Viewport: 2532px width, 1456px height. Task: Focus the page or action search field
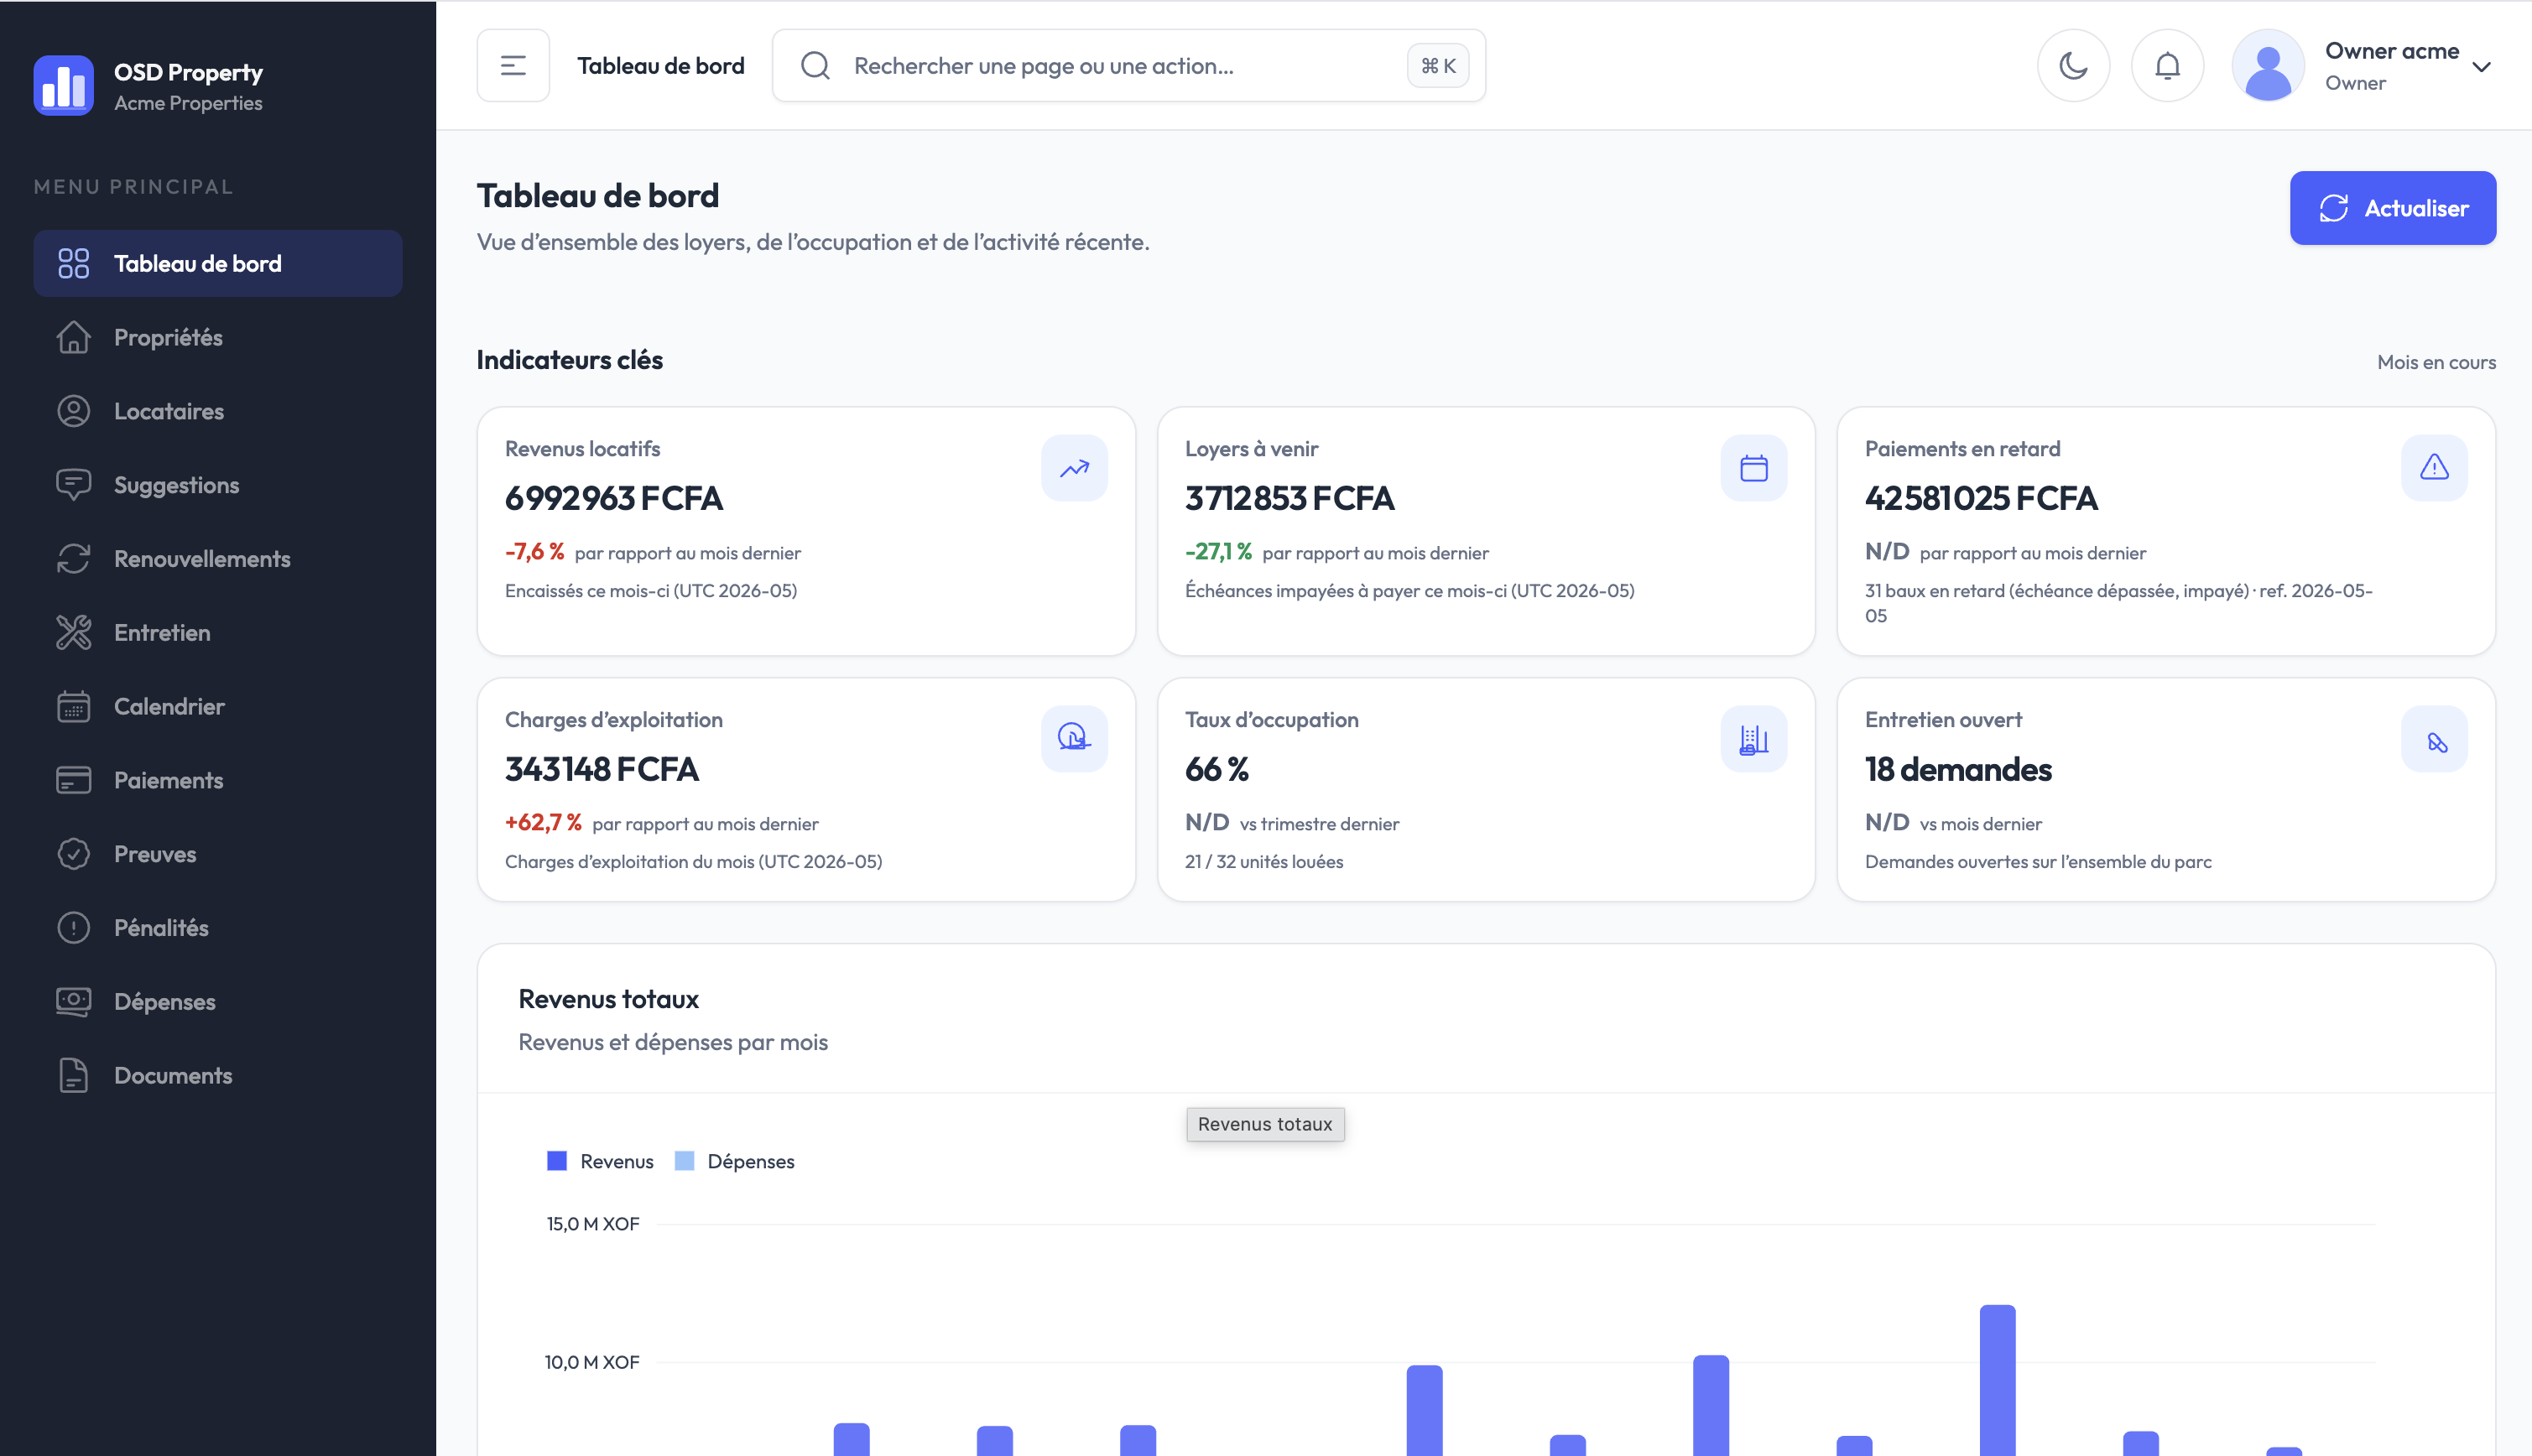coord(1128,66)
